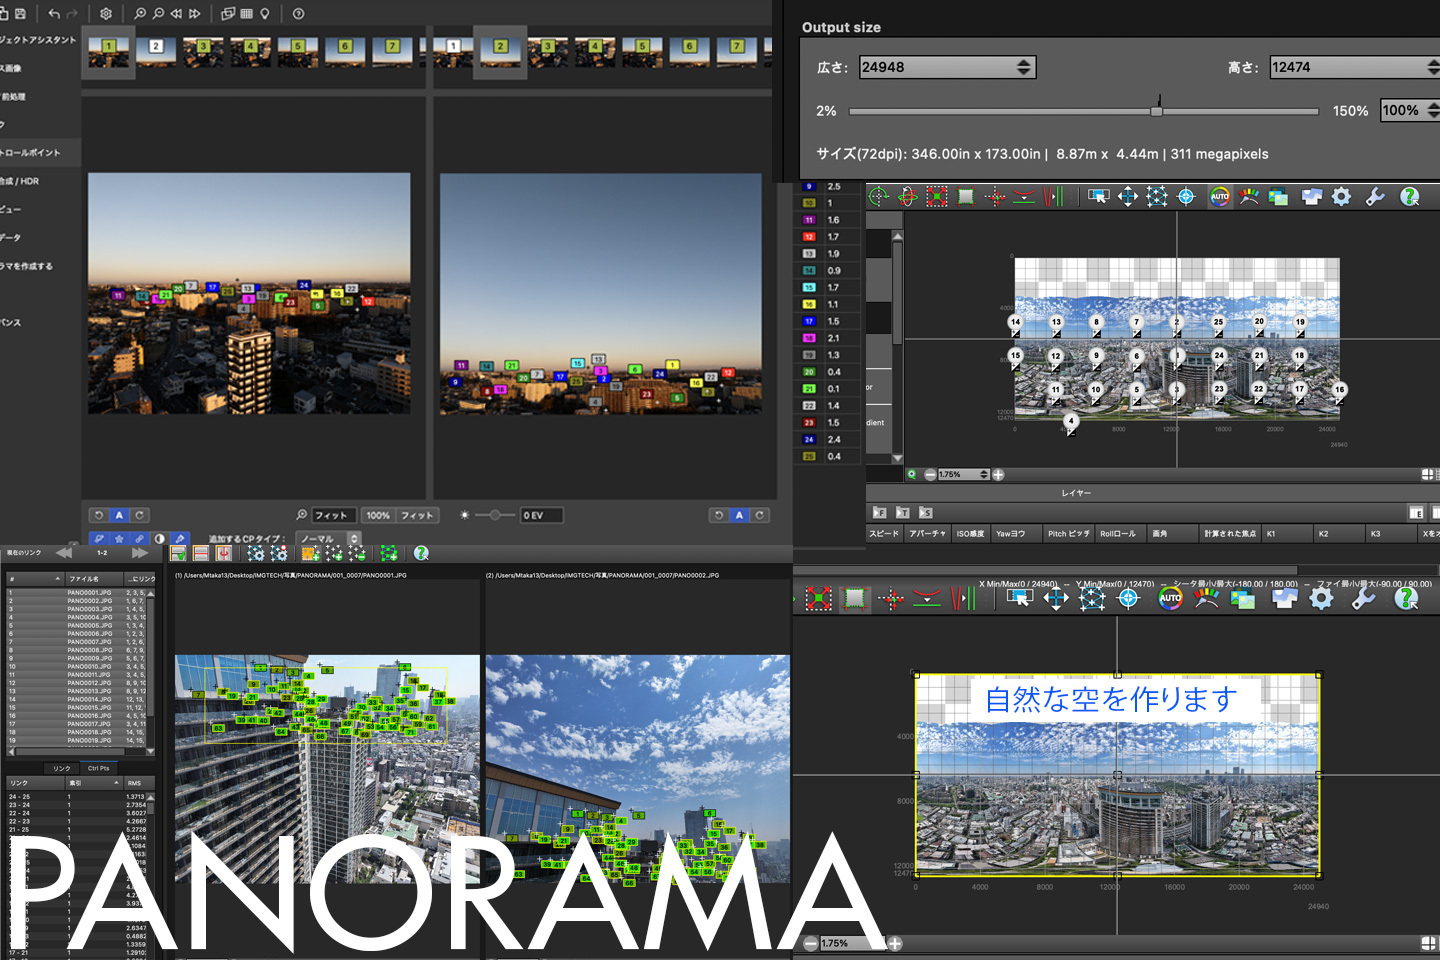Click the AUTO color icon in upper editor toolbar
Image resolution: width=1440 pixels, height=960 pixels.
1220,197
